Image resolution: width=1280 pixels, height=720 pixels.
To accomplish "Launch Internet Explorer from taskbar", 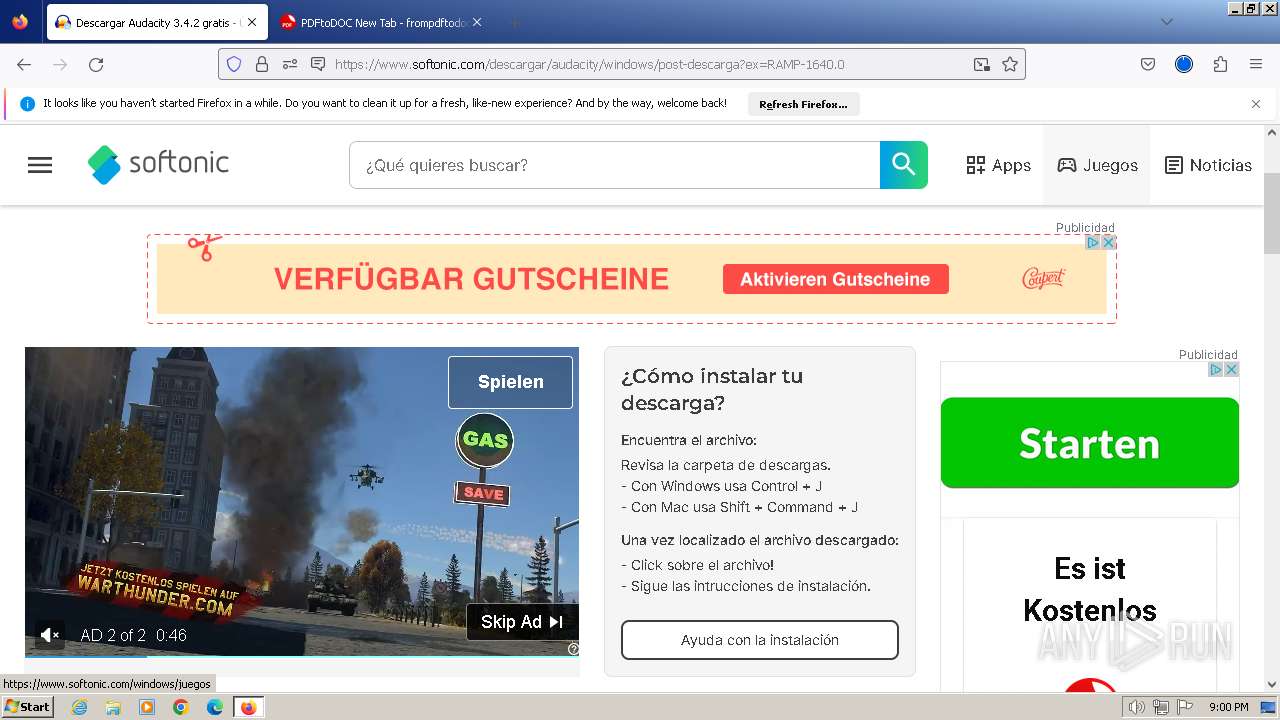I will click(x=79, y=707).
